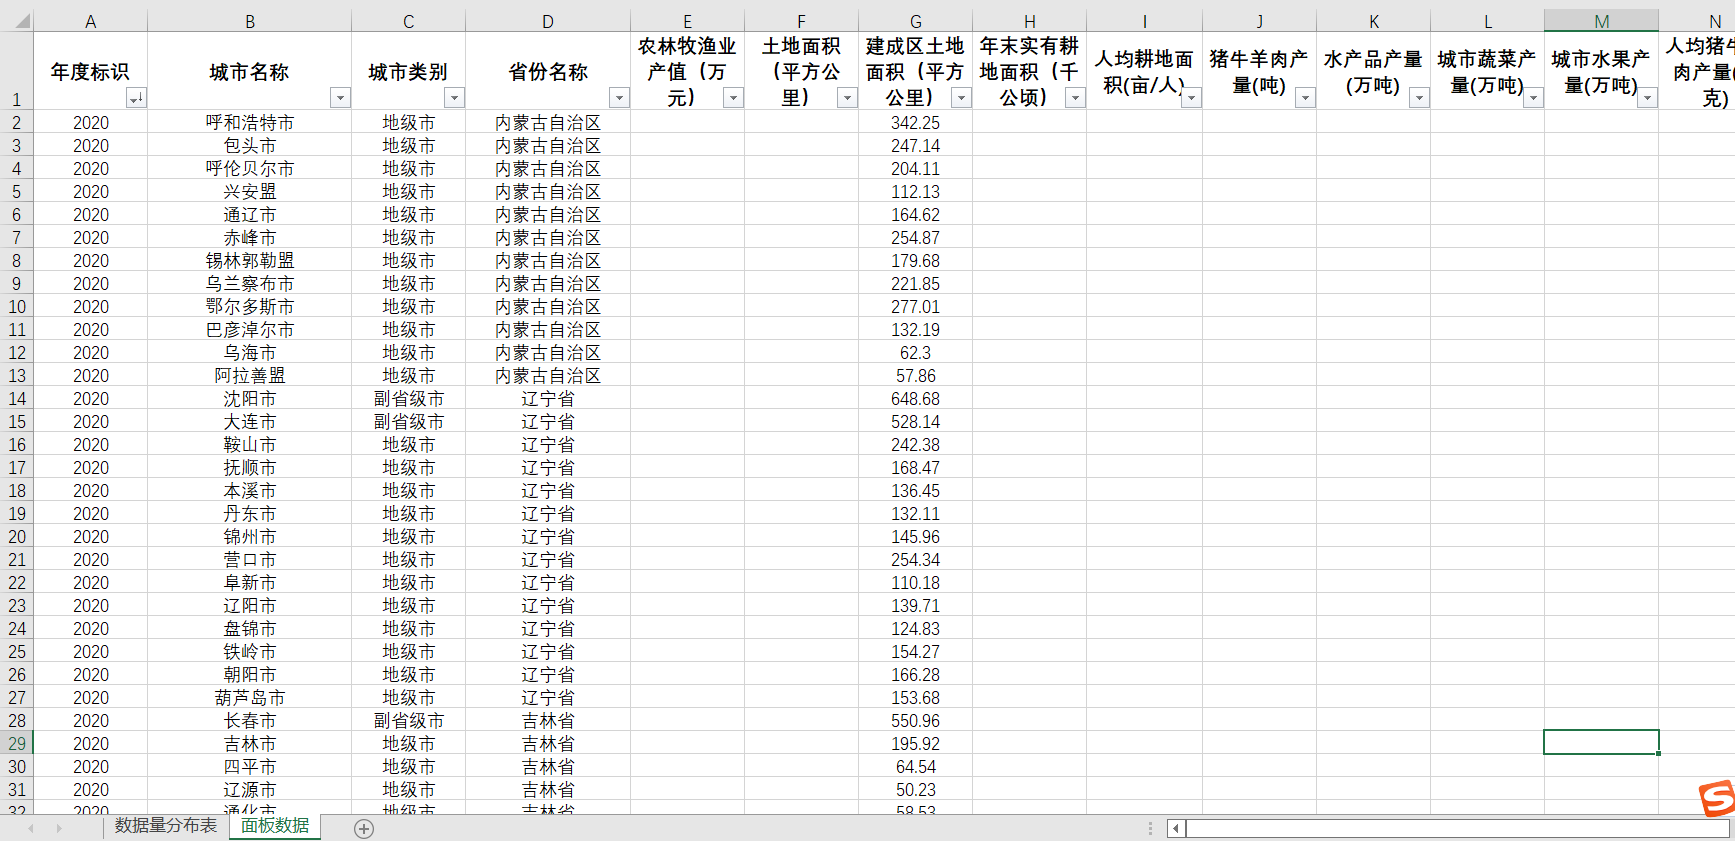Image resolution: width=1735 pixels, height=841 pixels.
Task: Open filter dropdown for 年末实有耕地面积 column
Action: coord(1075,98)
